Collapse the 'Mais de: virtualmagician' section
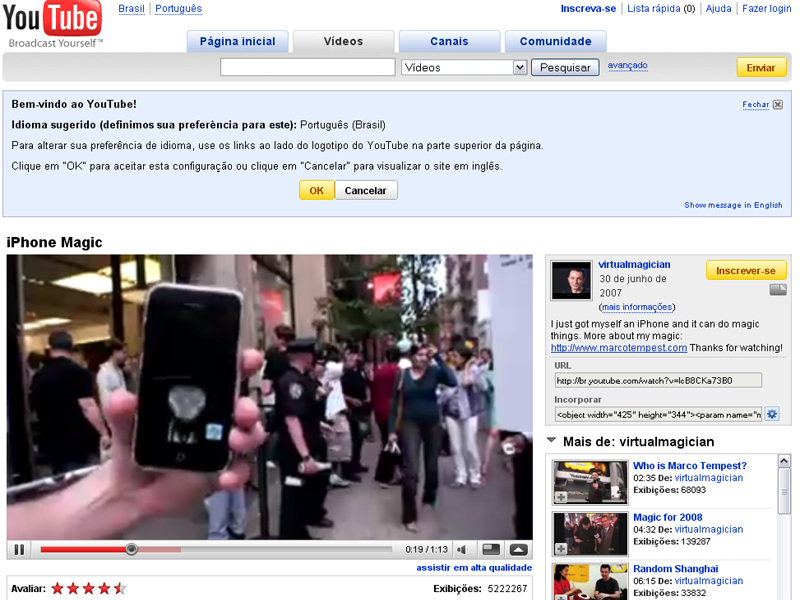 tap(552, 440)
